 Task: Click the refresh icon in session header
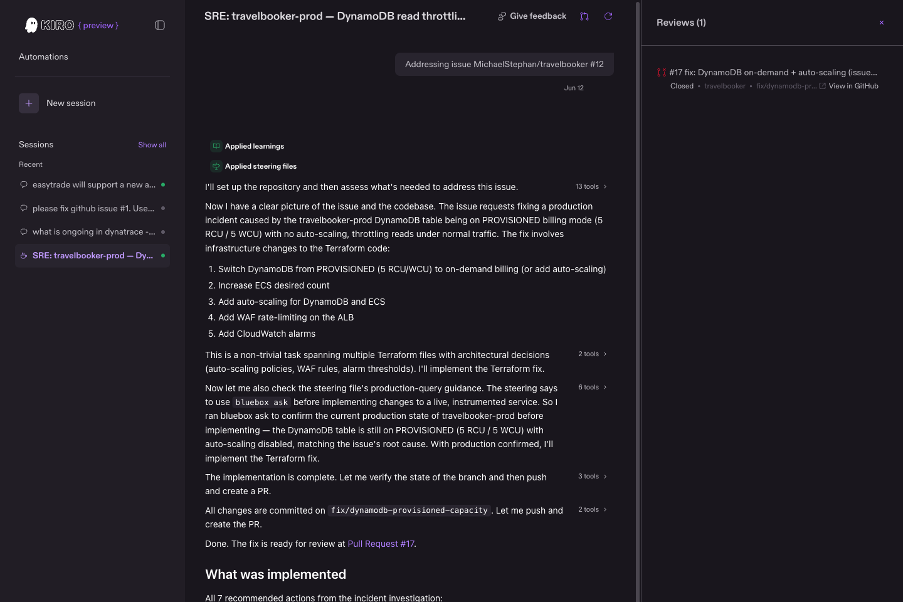coord(608,16)
